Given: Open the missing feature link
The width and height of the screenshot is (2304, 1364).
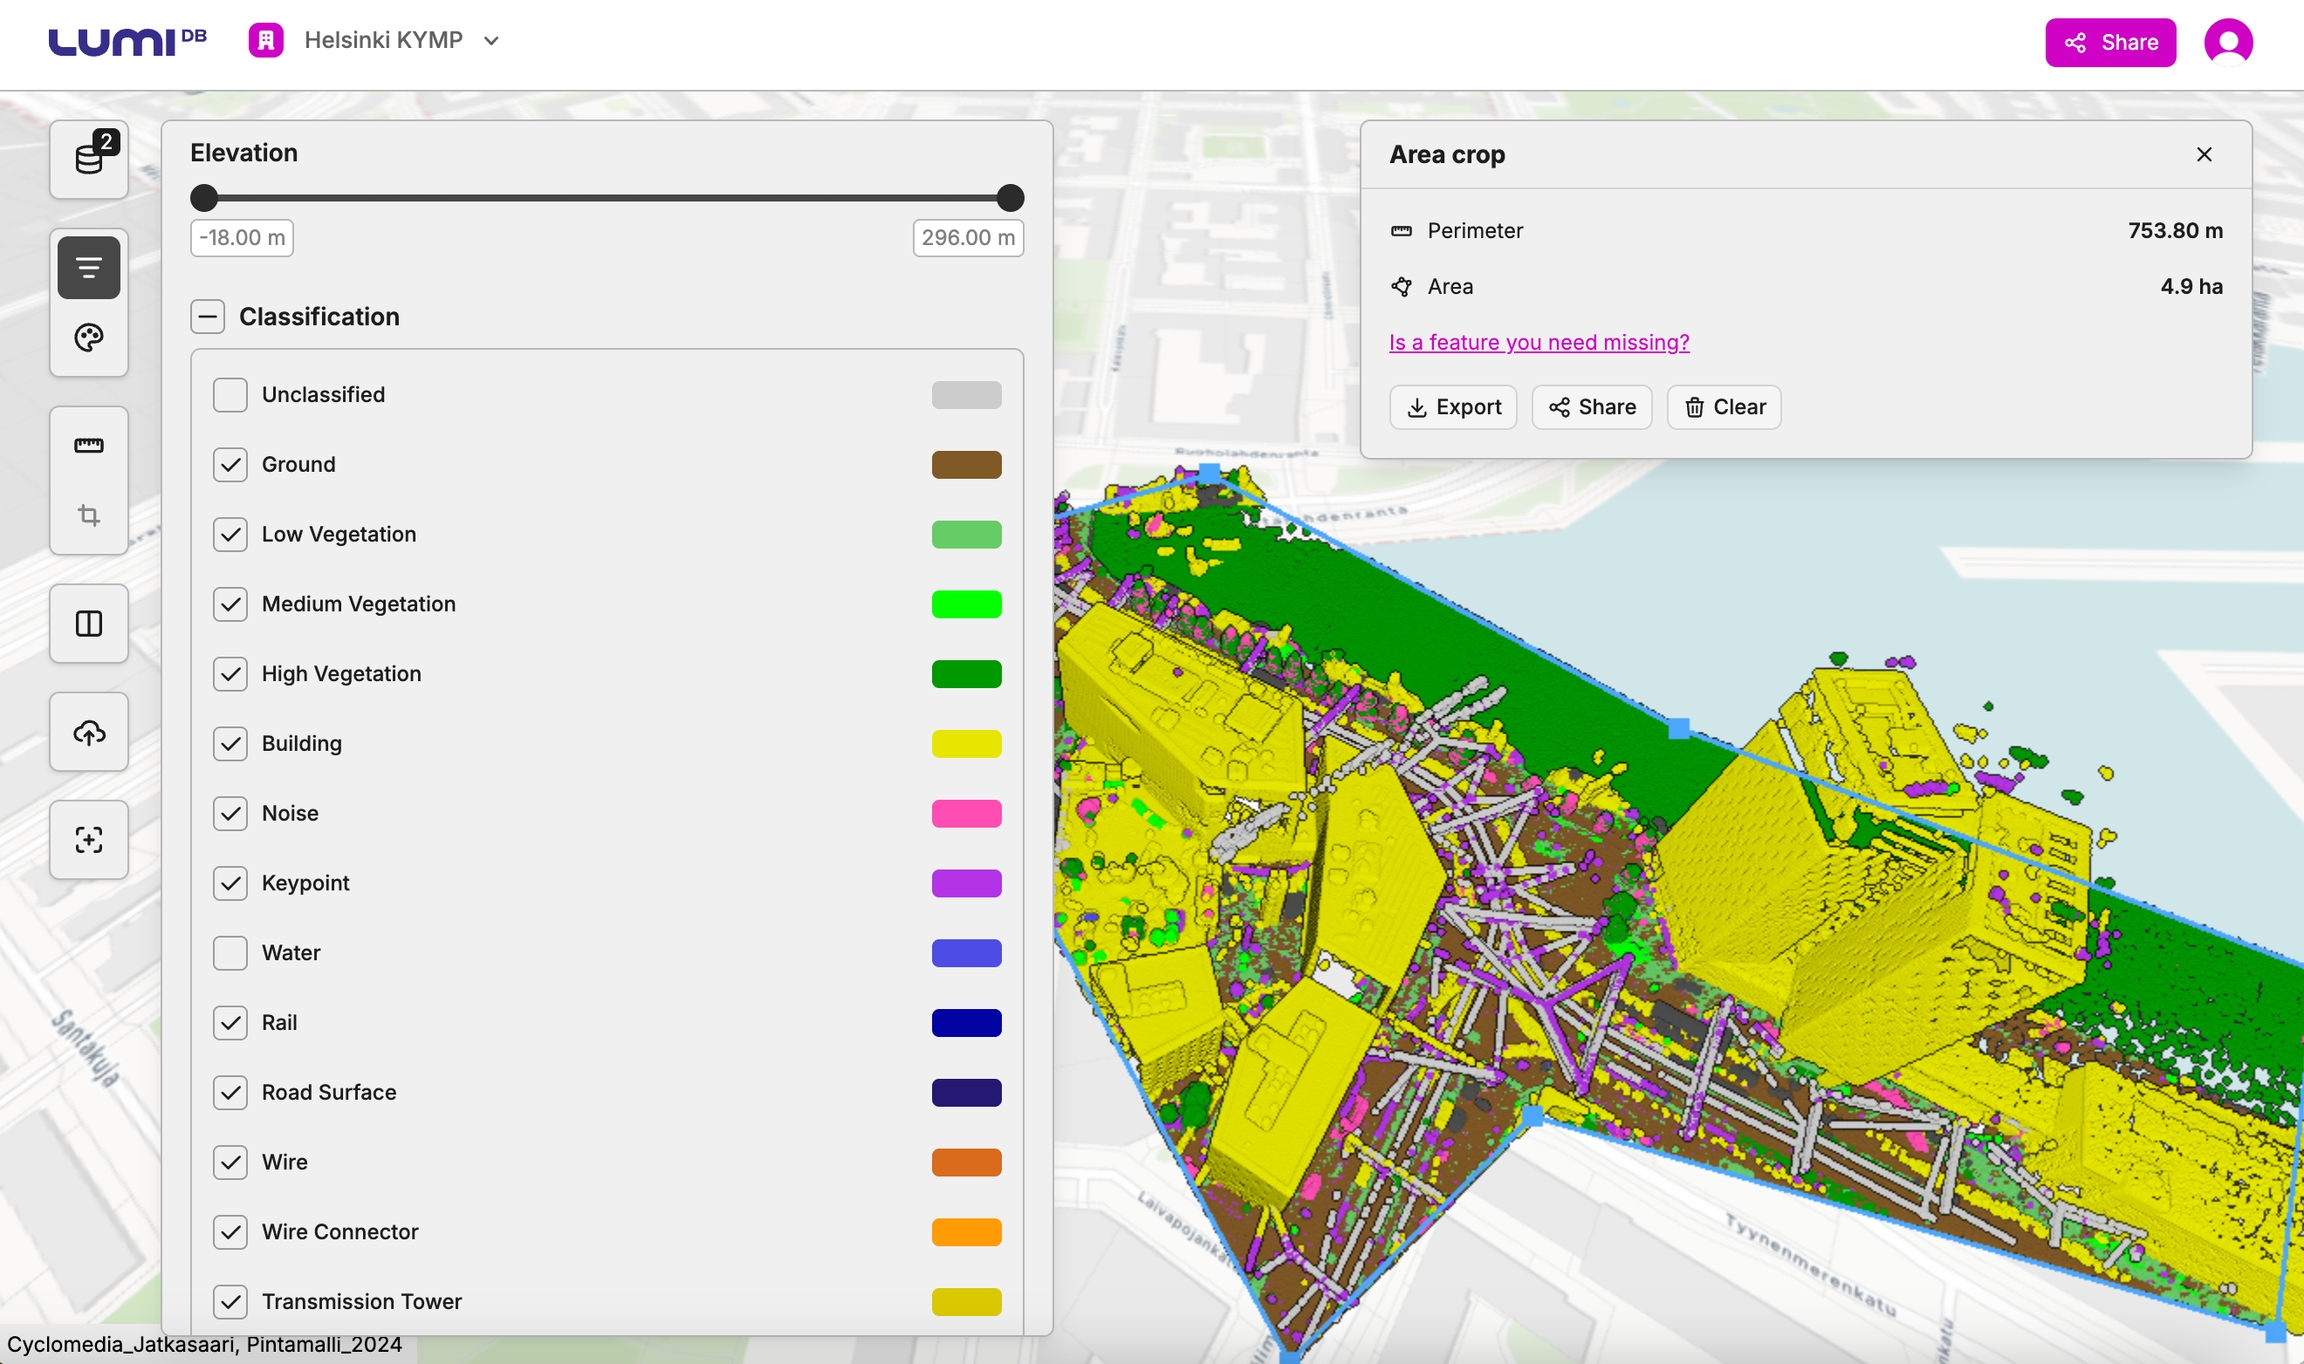Looking at the screenshot, I should coord(1539,343).
